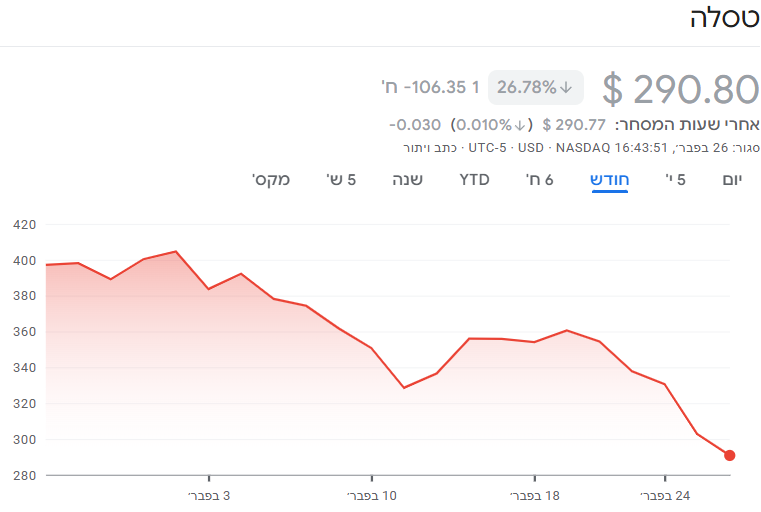The height and width of the screenshot is (512, 761).
Task: Click the 18 בפבר׳ date marker
Action: point(534,494)
